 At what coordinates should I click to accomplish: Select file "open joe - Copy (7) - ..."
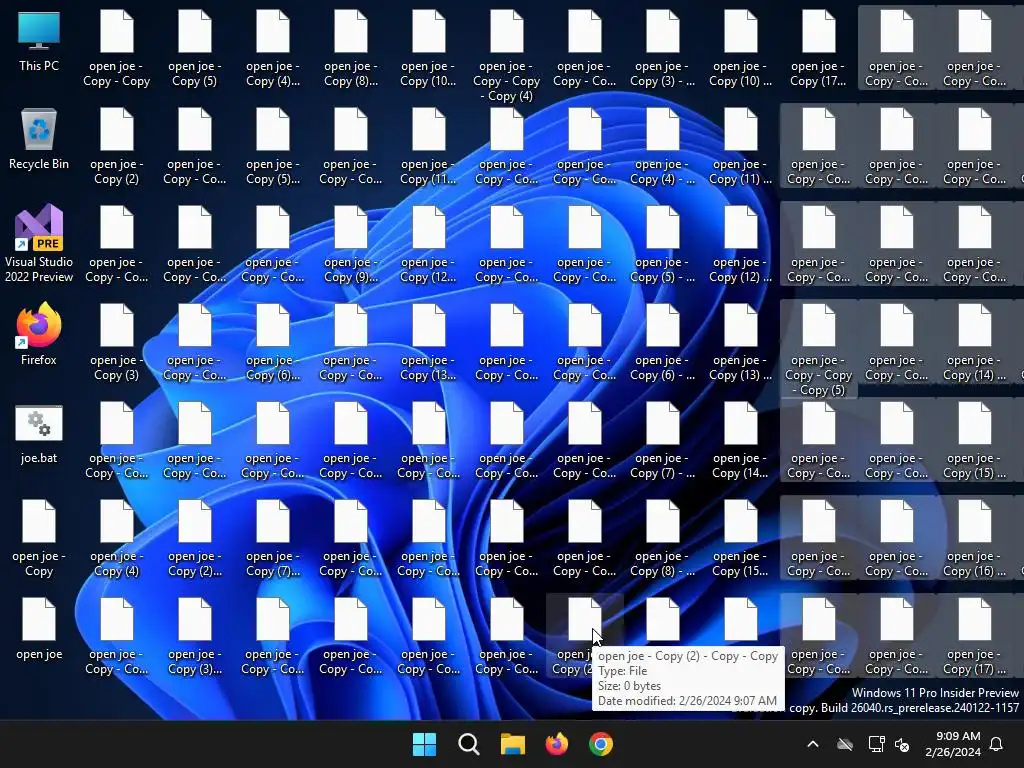[x=663, y=440]
